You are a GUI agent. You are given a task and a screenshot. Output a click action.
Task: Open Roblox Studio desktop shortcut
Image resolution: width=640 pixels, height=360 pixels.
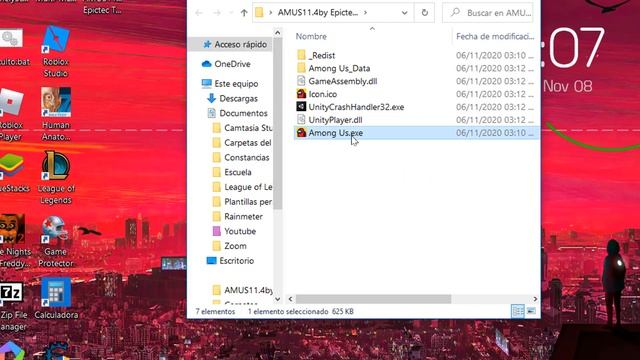(56, 52)
